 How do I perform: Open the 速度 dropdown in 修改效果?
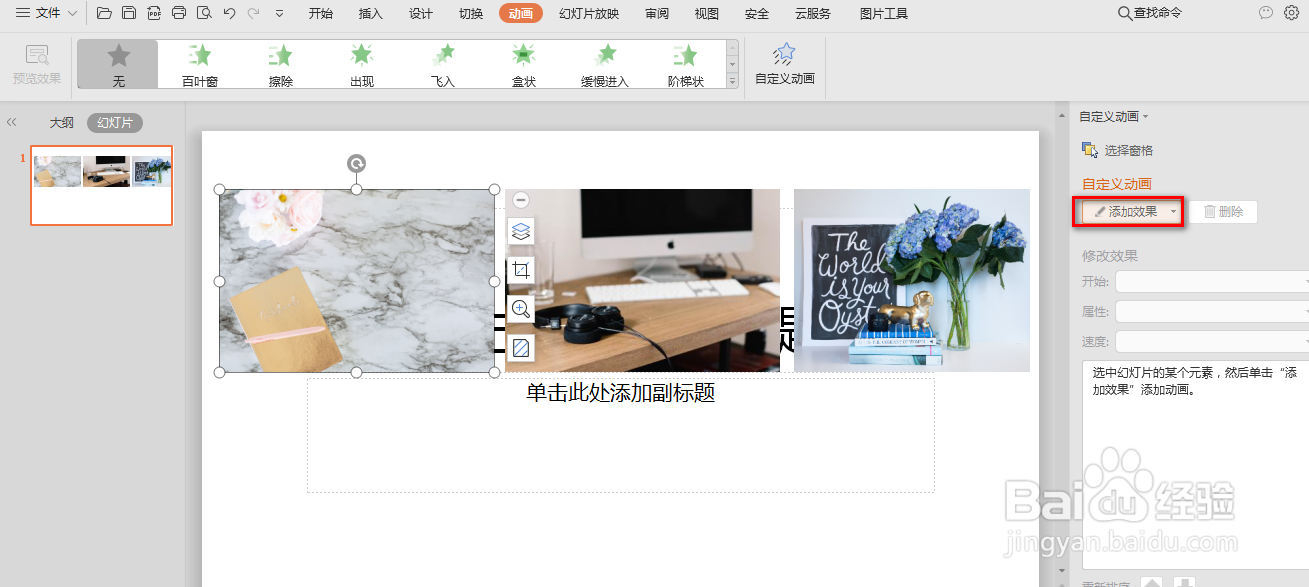[1212, 342]
